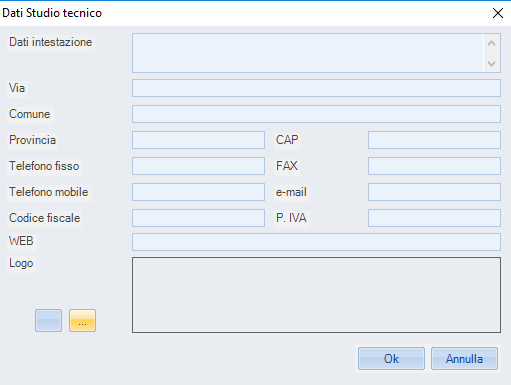Click into the Telefono fisso field
This screenshot has width=511, height=385.
coord(198,166)
